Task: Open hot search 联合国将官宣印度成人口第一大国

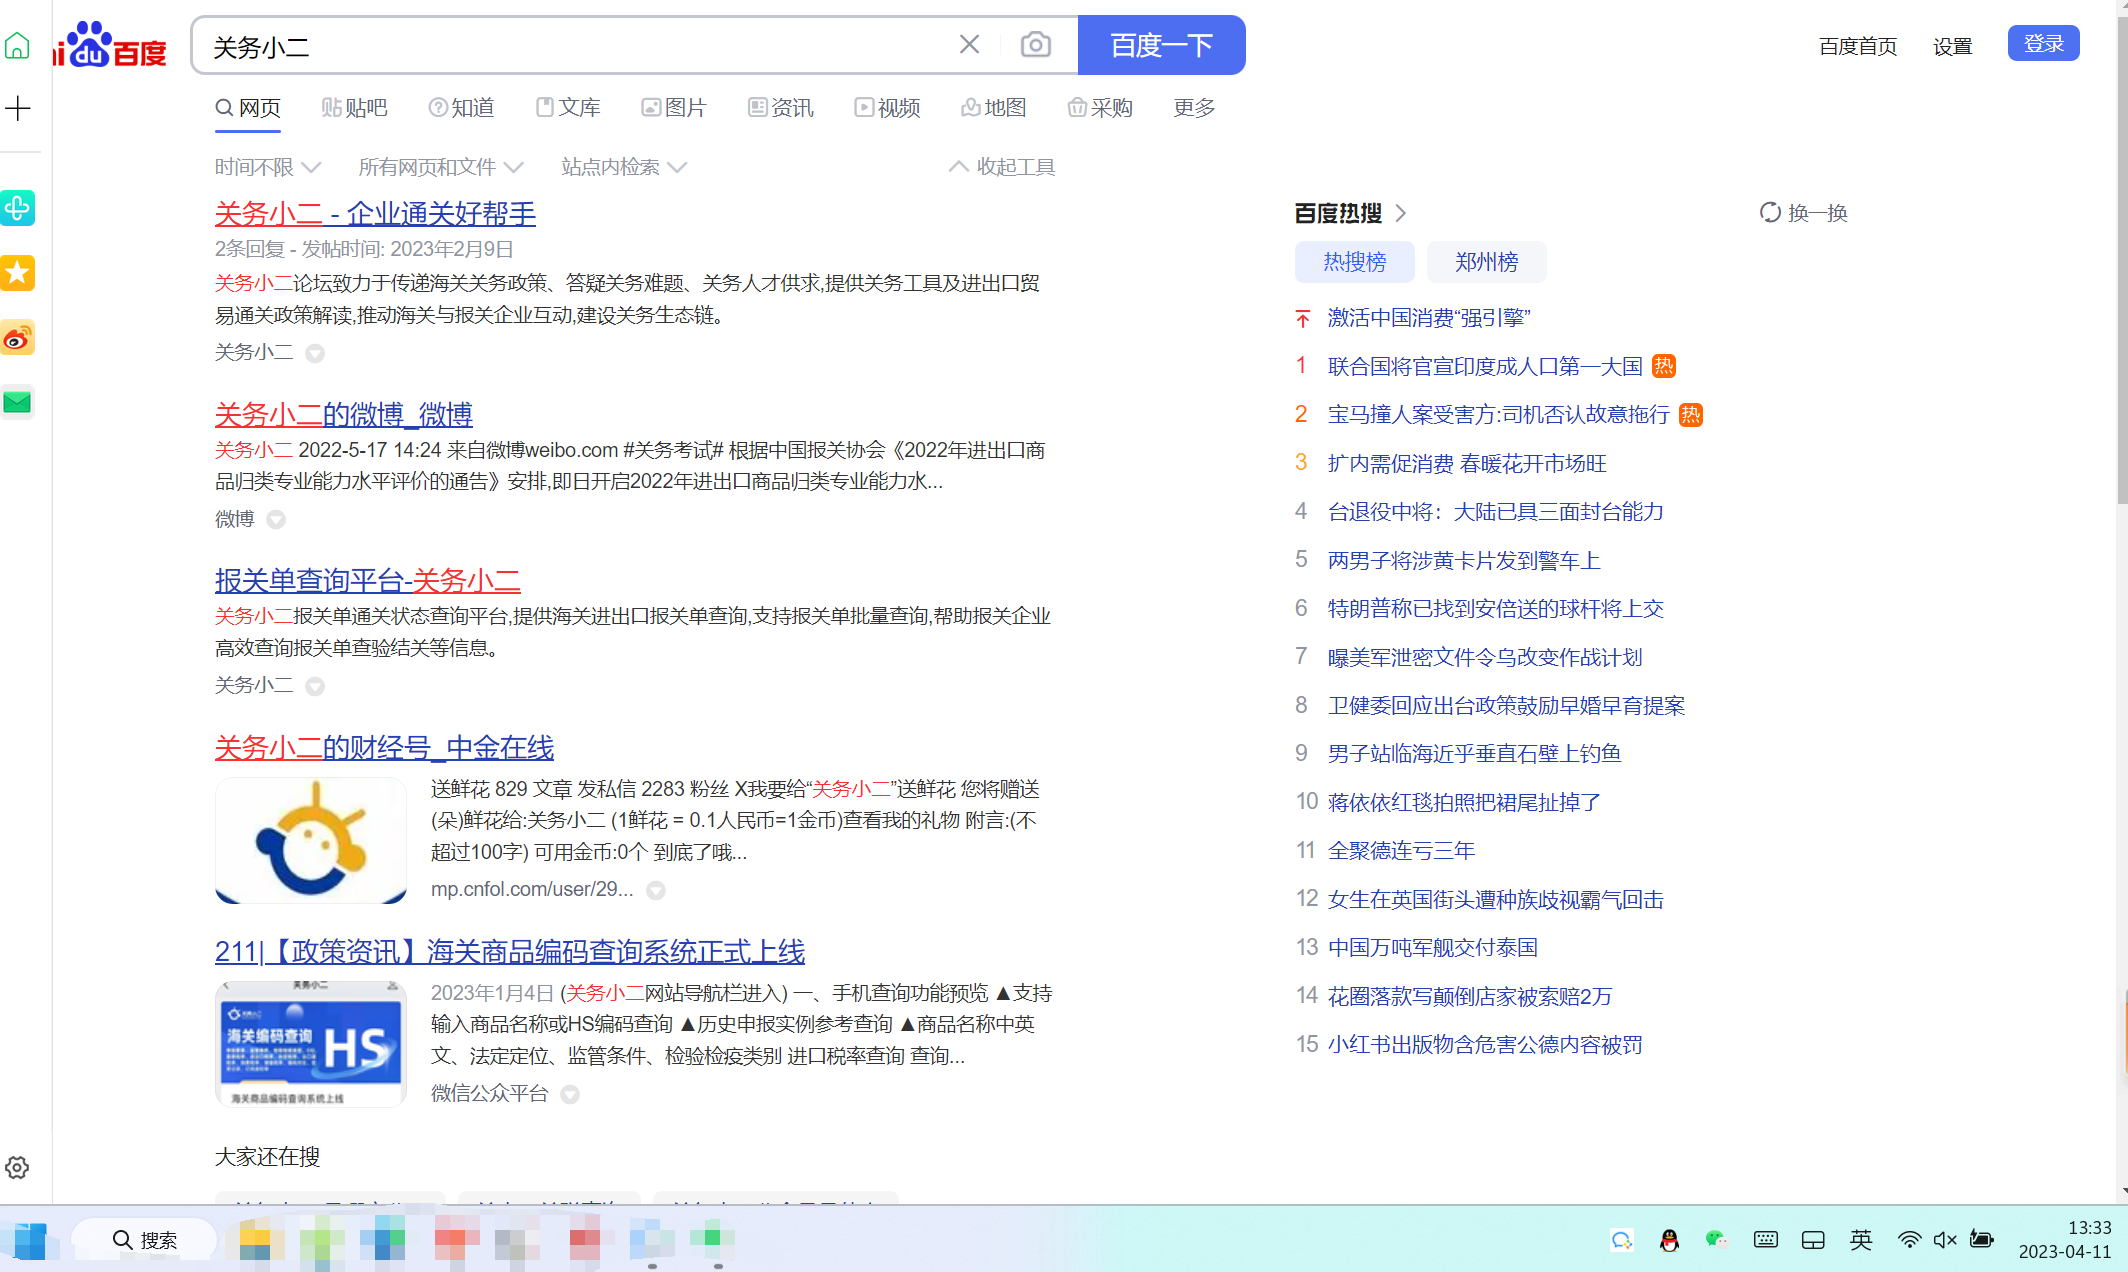Action: click(1485, 366)
